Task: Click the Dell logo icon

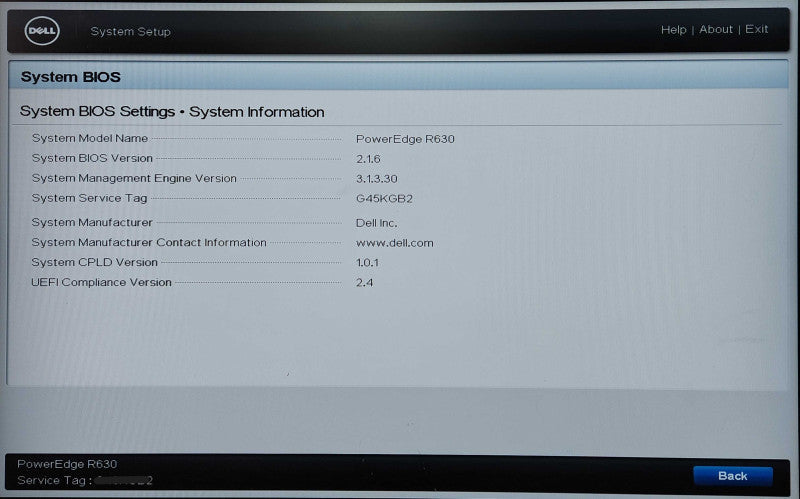Action: [x=42, y=31]
